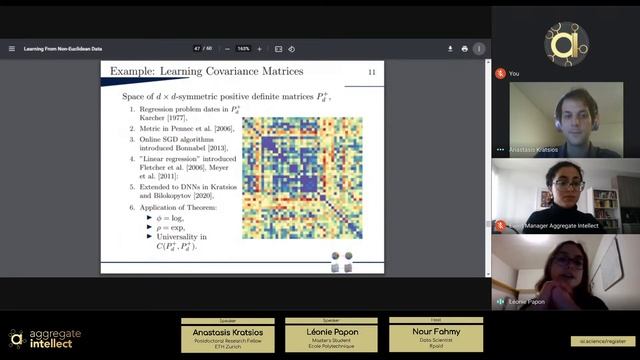Click the scroll up arrow of PDF scrollbar
This screenshot has height=360, width=640.
(488, 62)
